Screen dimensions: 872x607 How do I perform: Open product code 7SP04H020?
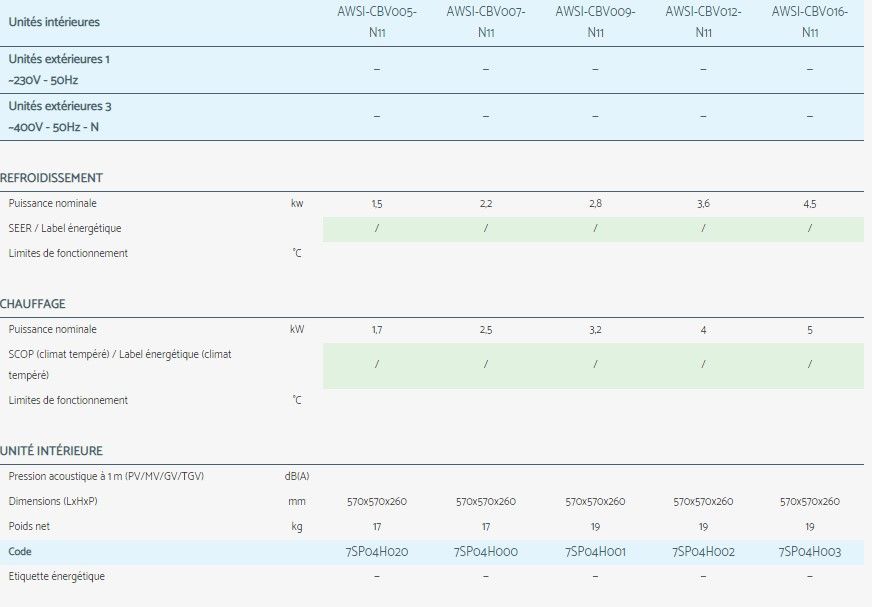[x=376, y=552]
